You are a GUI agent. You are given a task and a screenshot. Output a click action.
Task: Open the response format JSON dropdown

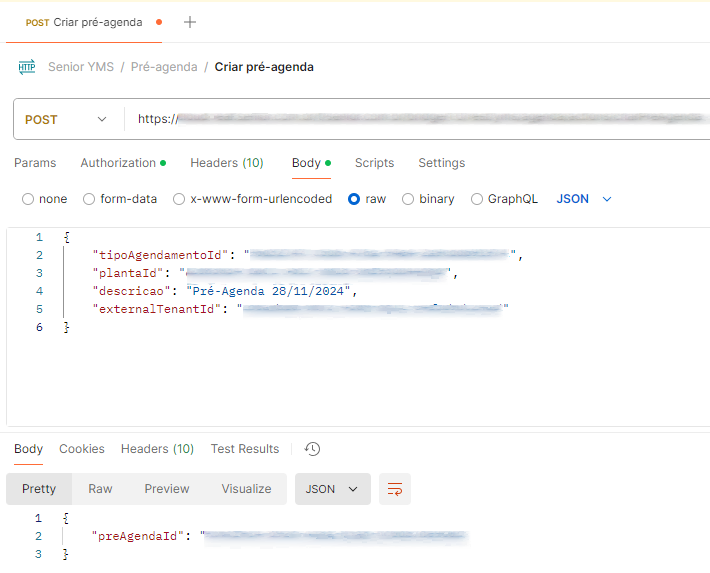click(x=332, y=489)
